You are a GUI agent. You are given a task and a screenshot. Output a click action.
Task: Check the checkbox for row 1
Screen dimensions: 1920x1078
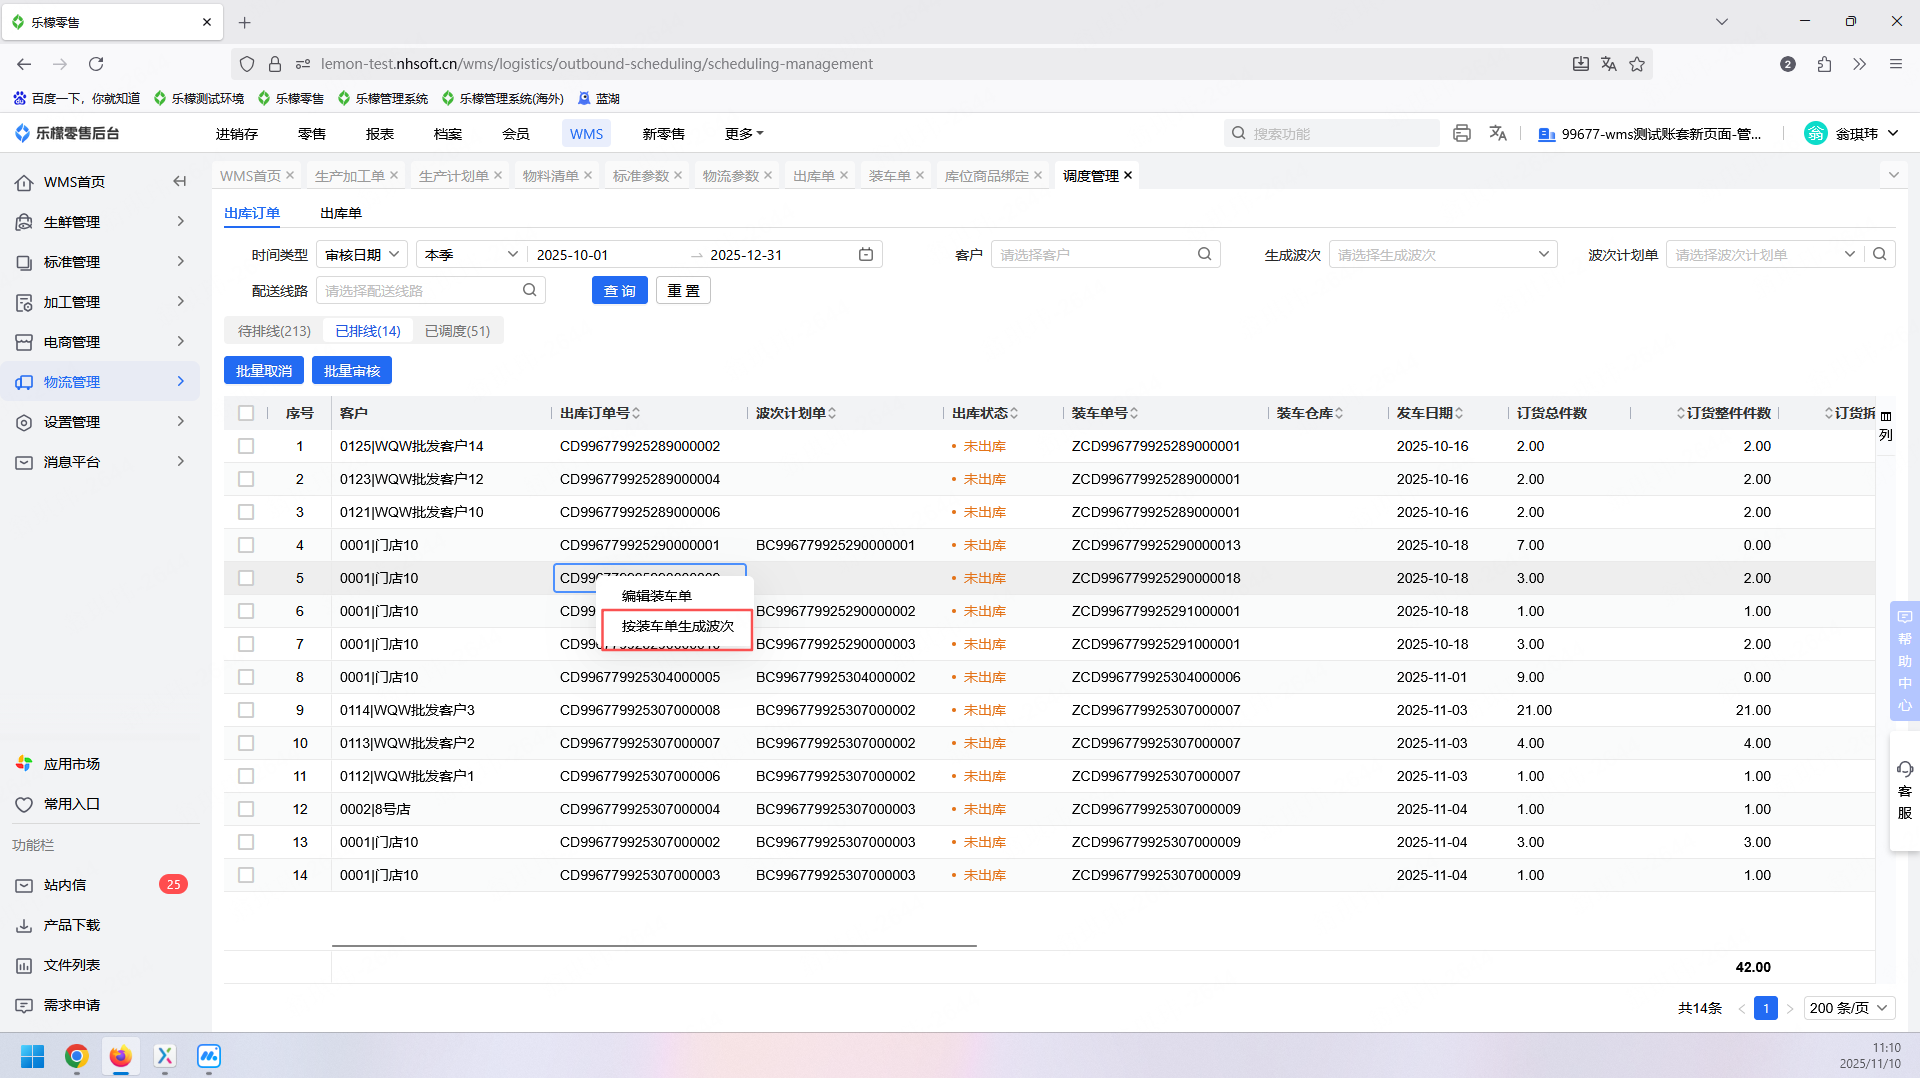point(246,446)
